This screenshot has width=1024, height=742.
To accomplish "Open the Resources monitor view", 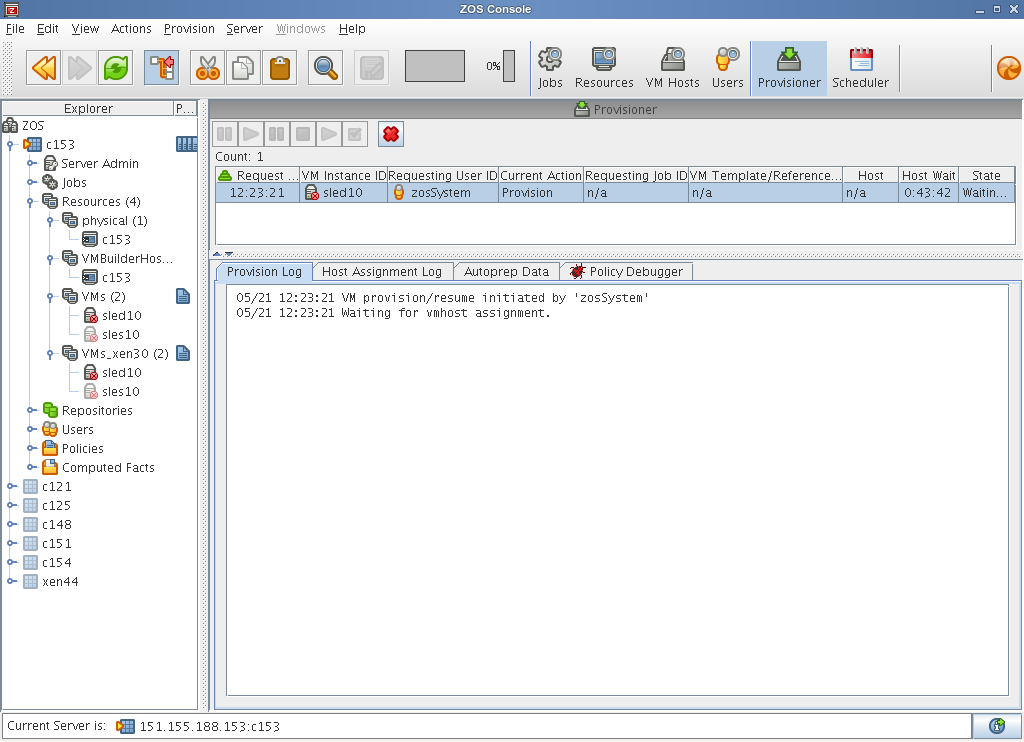I will [604, 68].
